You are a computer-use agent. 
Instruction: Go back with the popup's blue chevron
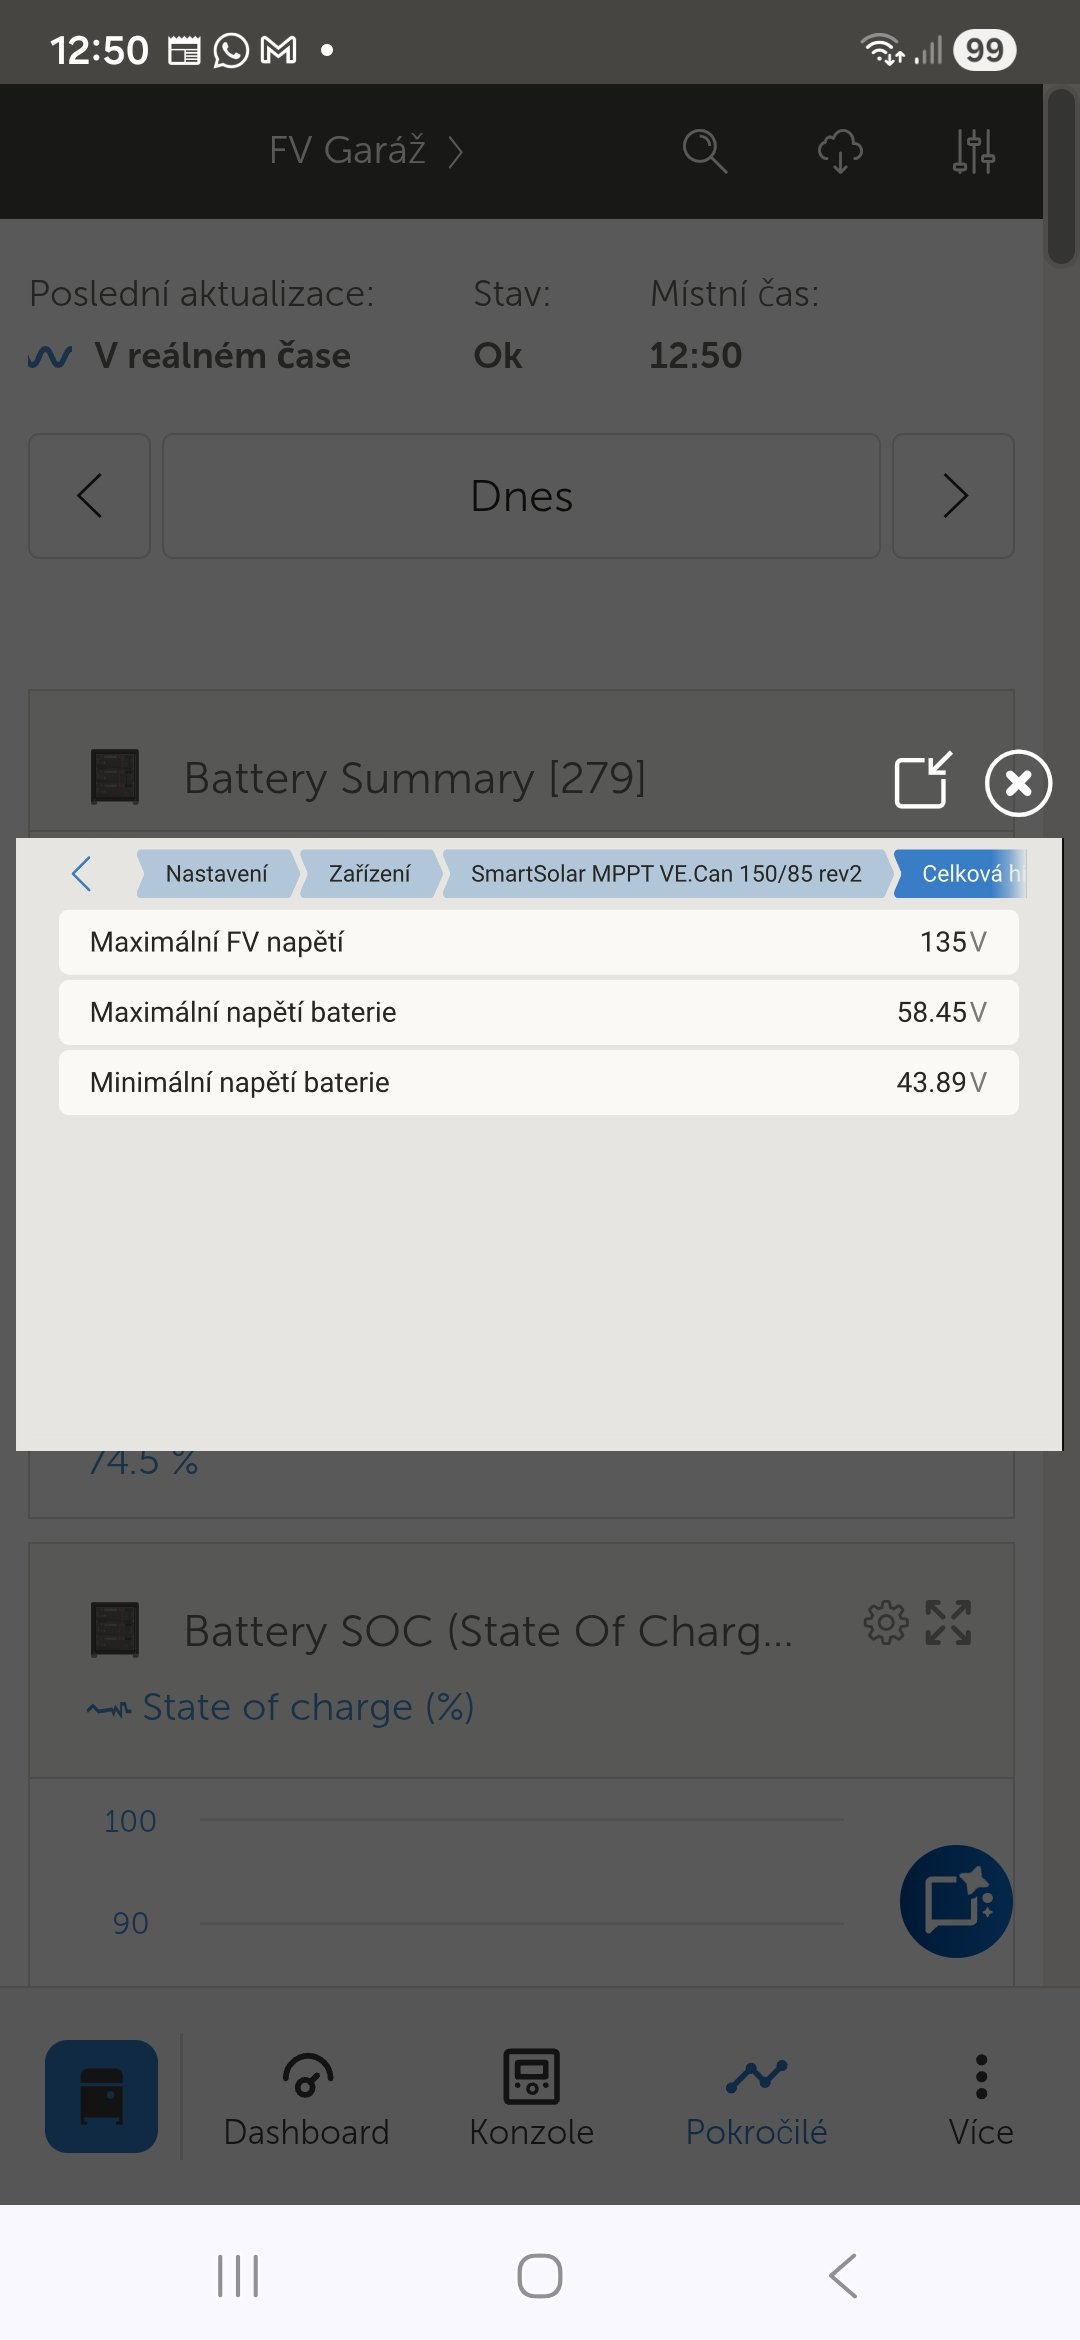(82, 873)
